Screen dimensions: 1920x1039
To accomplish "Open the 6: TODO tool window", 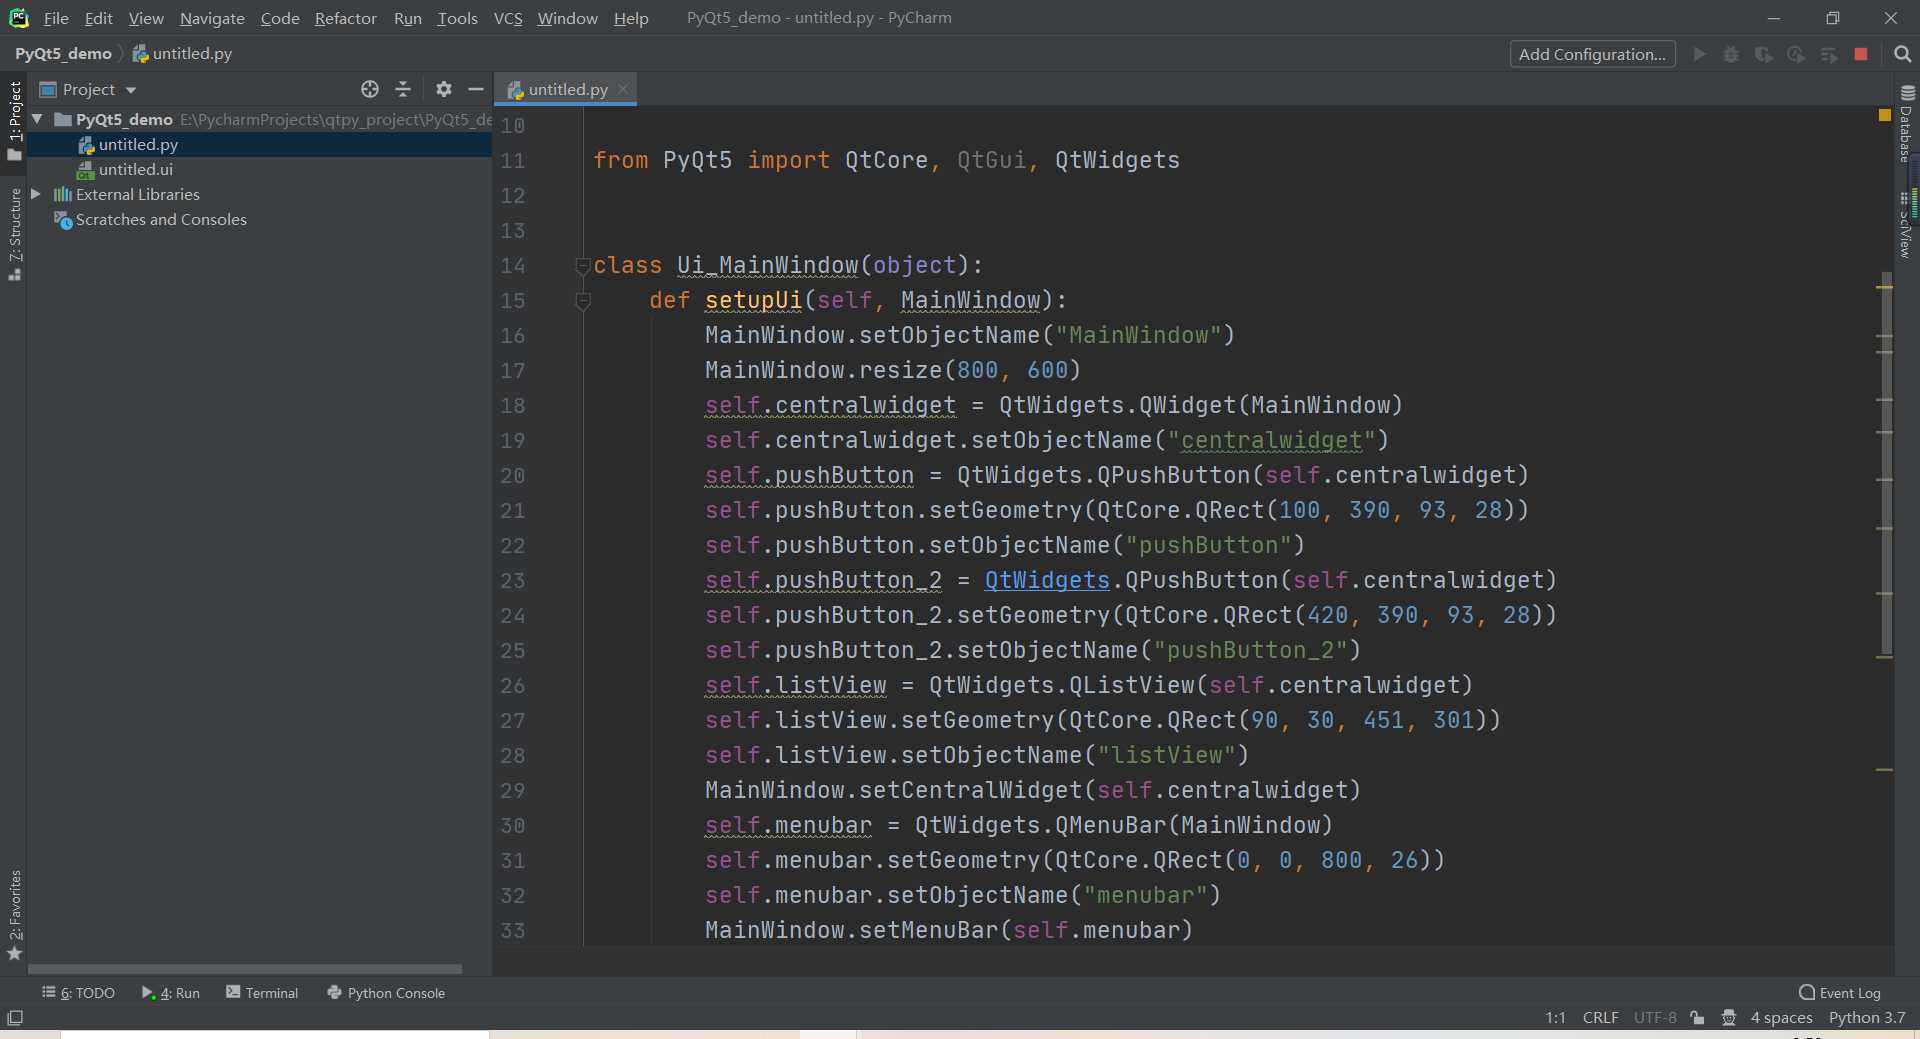I will 78,993.
